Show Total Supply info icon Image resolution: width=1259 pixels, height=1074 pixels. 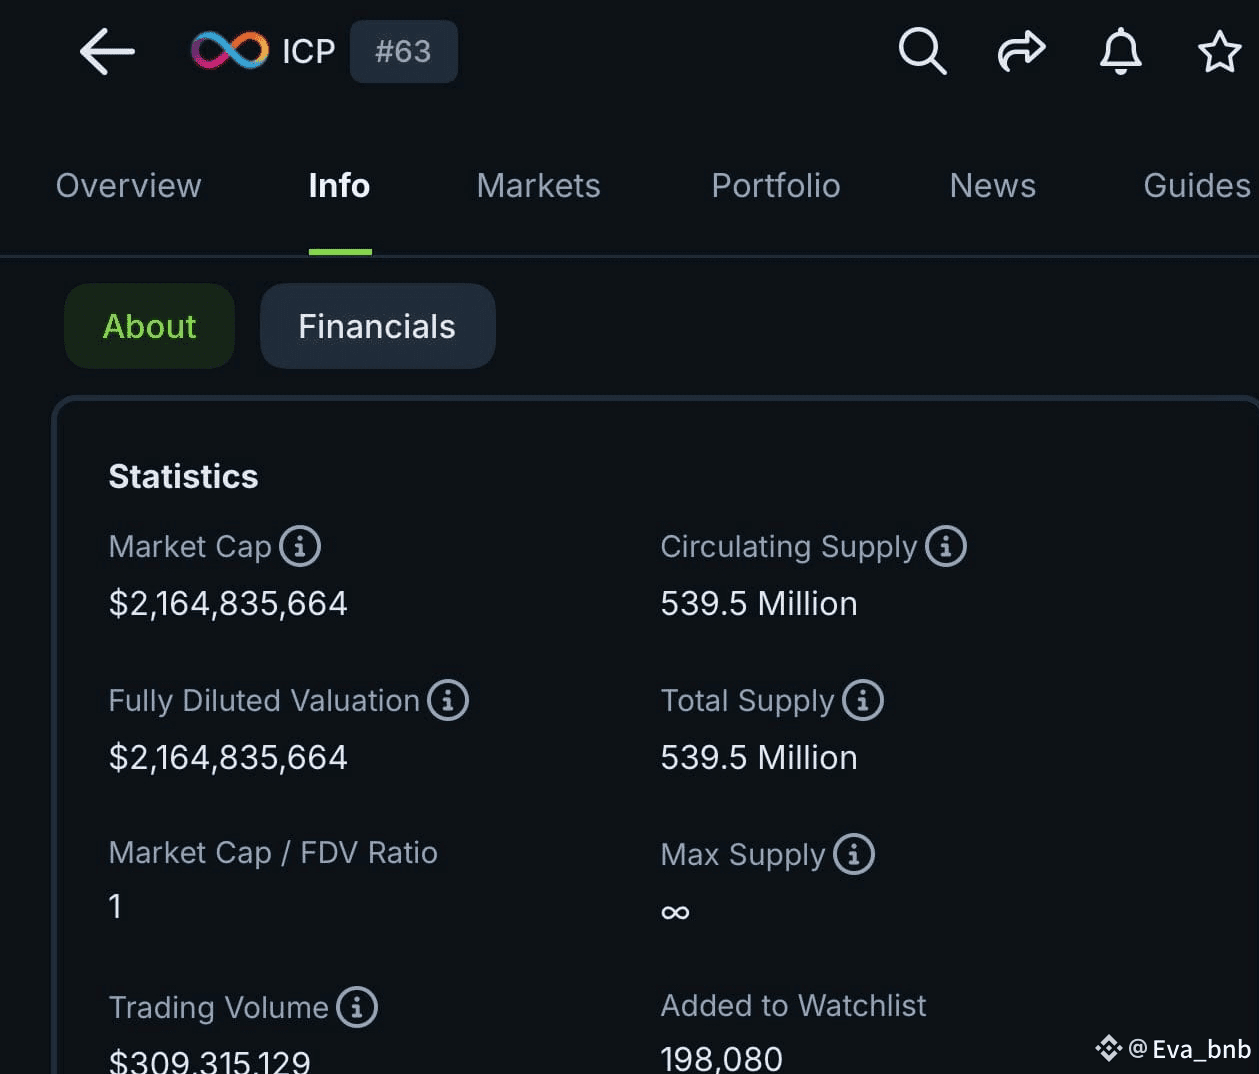pos(863,700)
